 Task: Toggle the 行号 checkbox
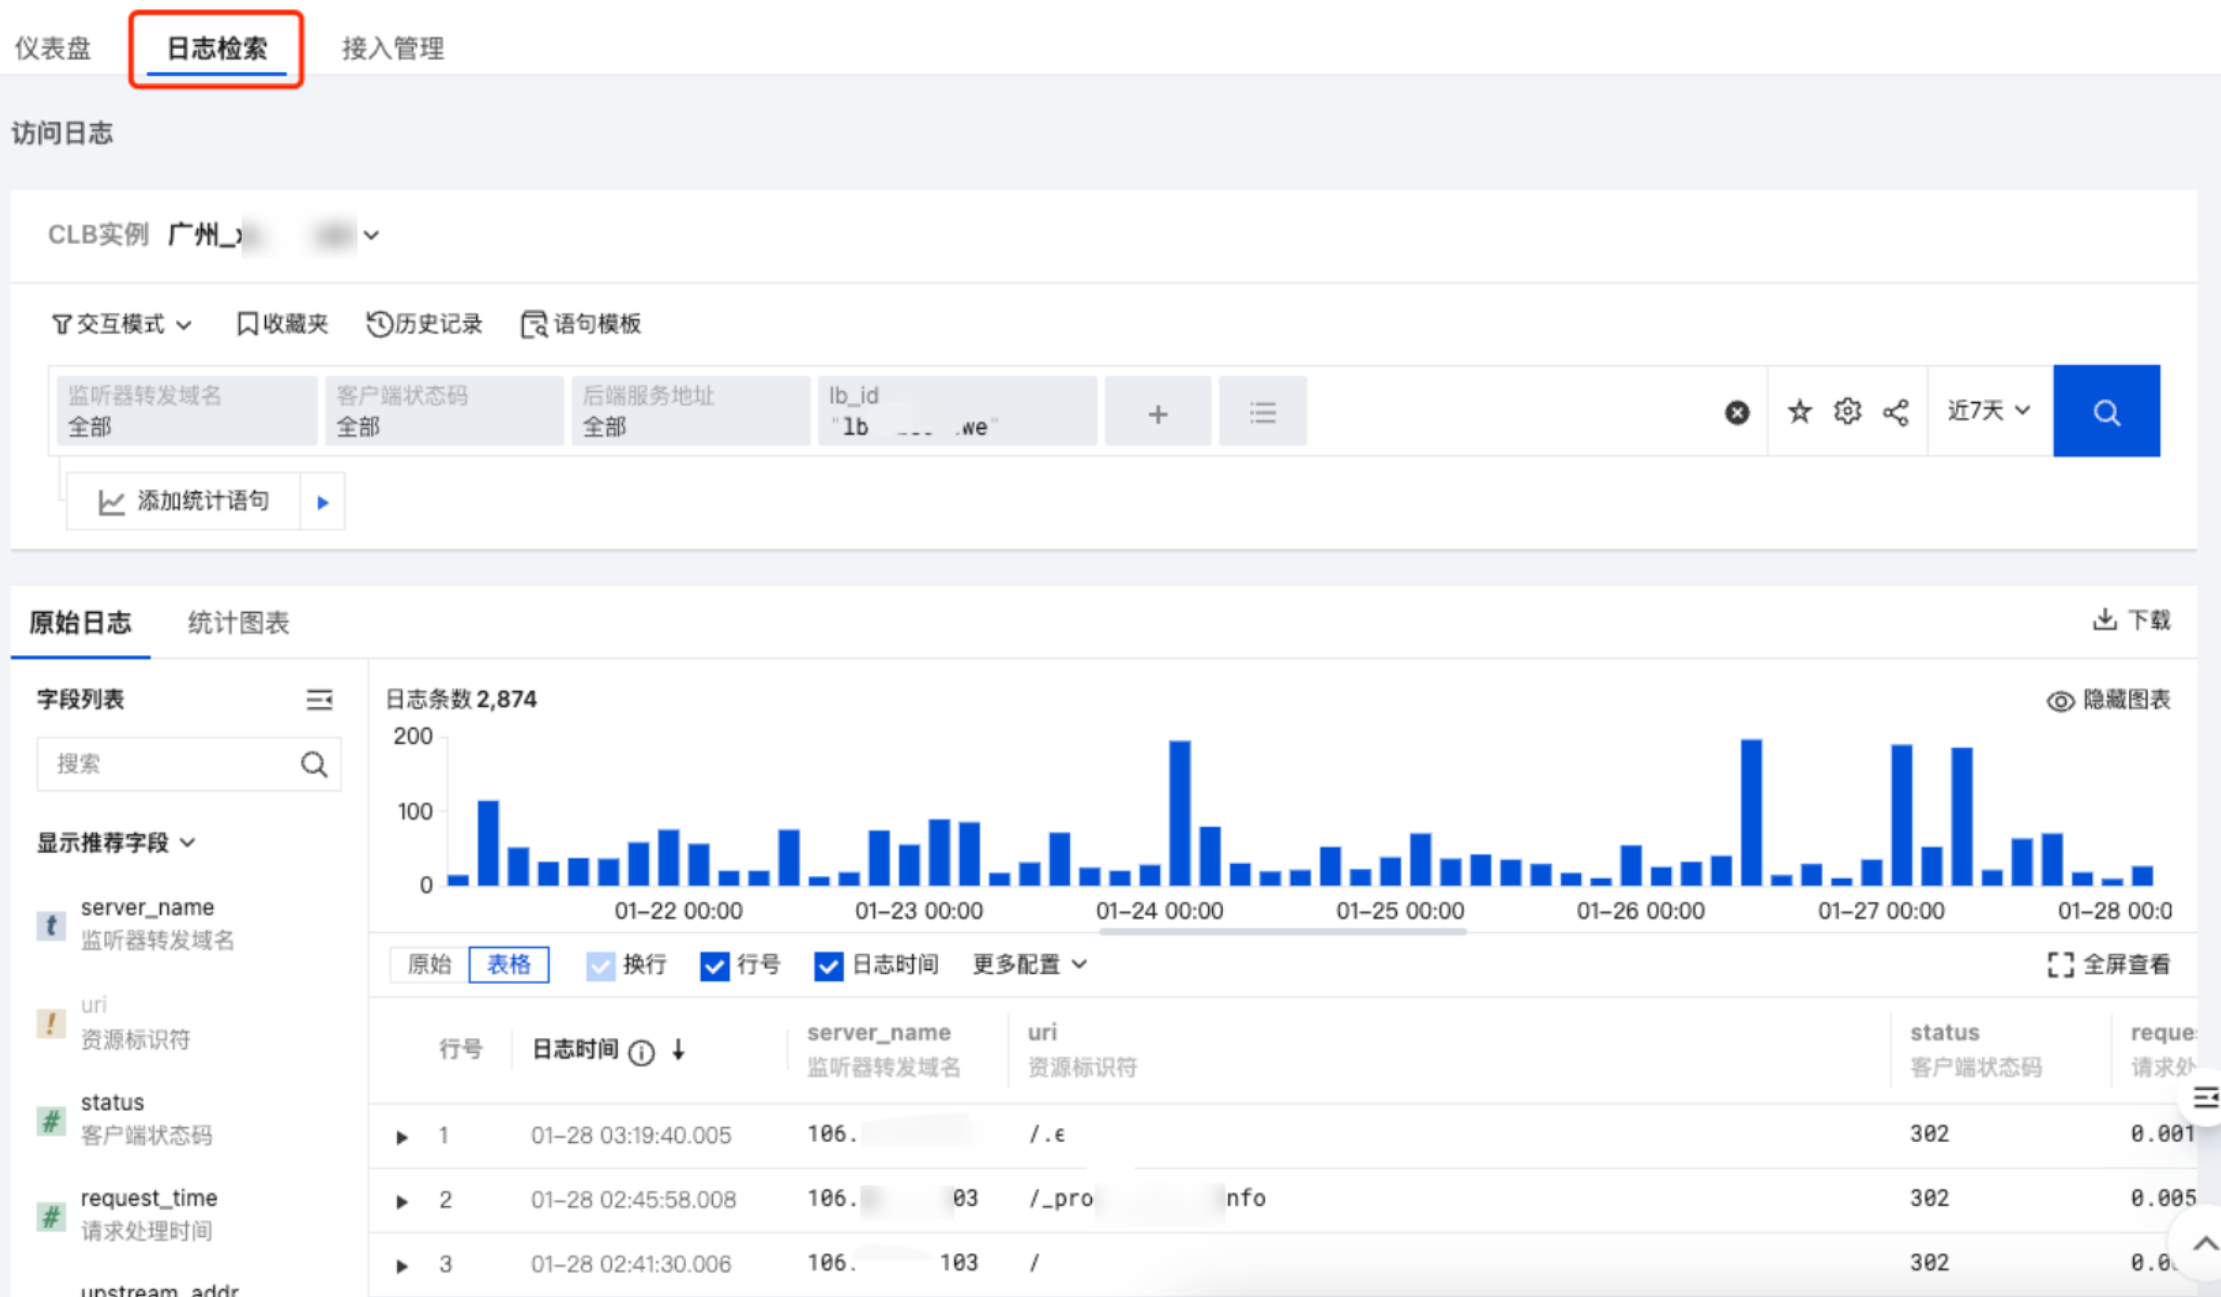[x=714, y=966]
